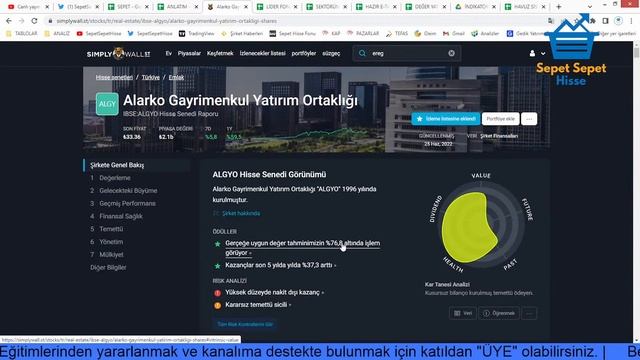This screenshot has height=360, width=640.
Task: Click the search magnifier icon
Action: 362,53
